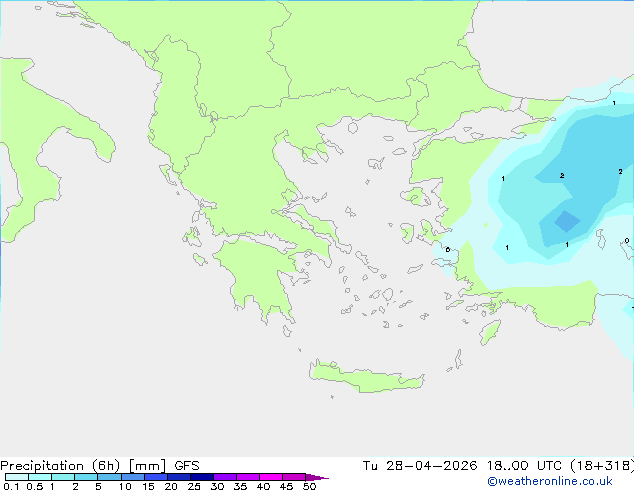The width and height of the screenshot is (634, 490).
Task: Select the 10–15 mm blue legend swatch
Action: point(133,477)
